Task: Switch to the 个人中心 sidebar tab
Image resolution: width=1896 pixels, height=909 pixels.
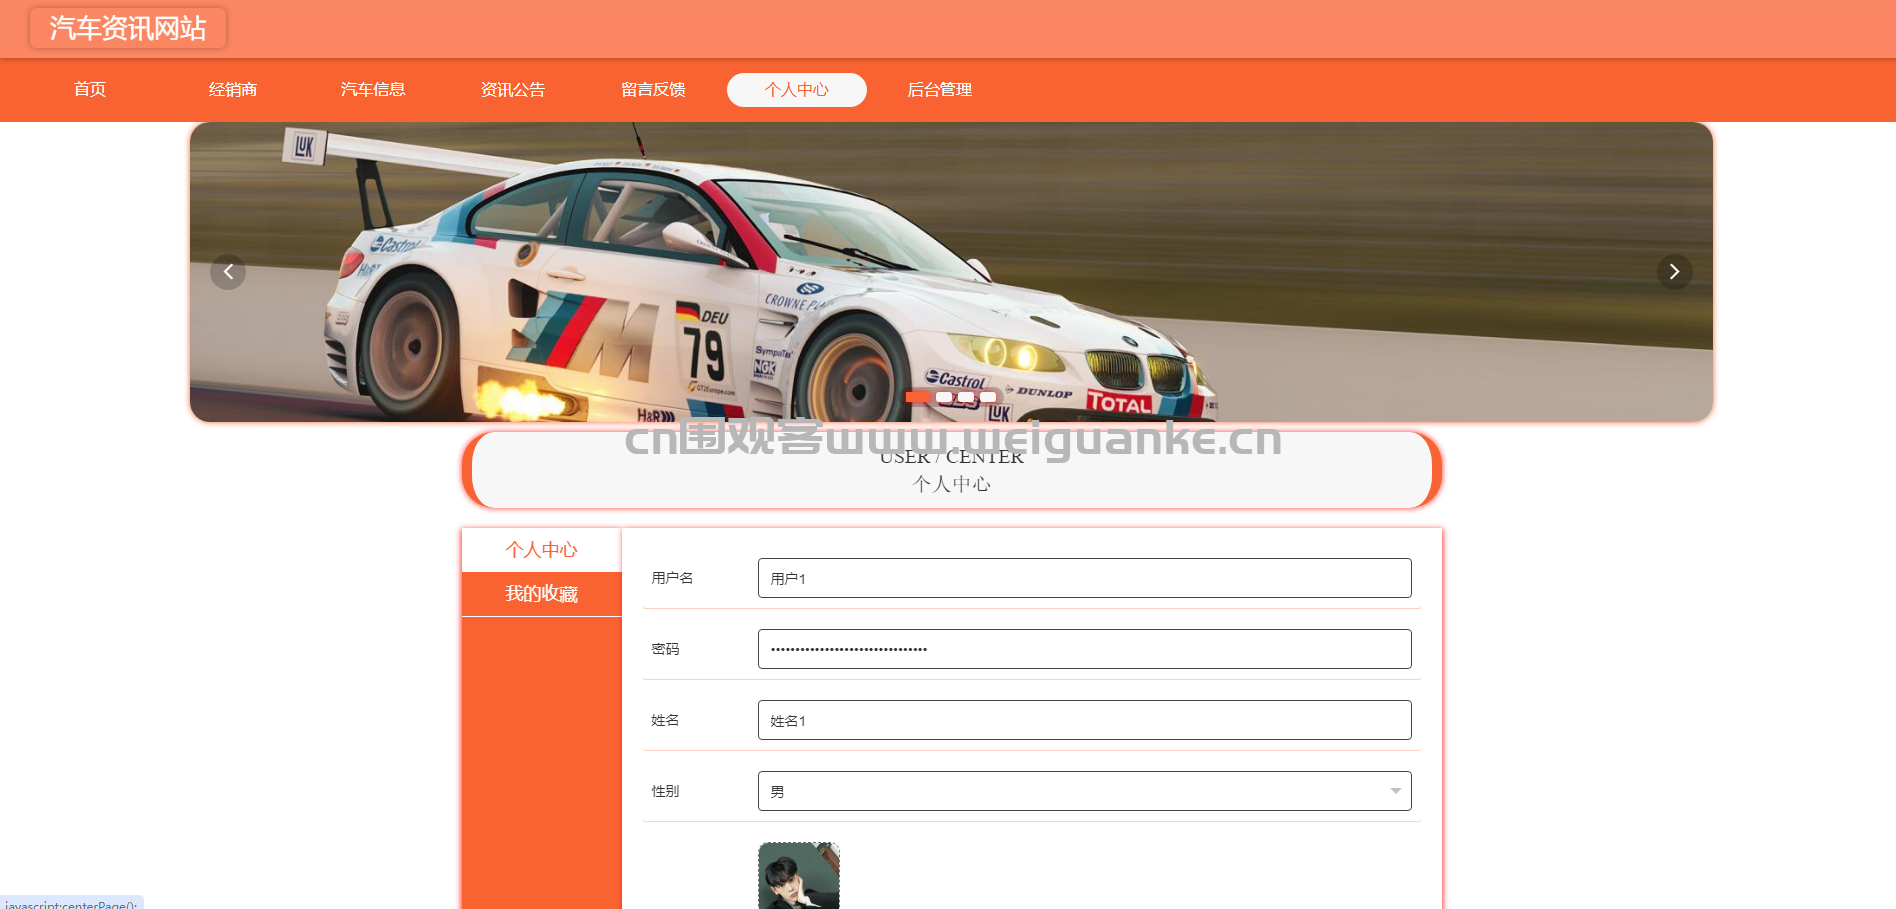Action: coord(541,550)
